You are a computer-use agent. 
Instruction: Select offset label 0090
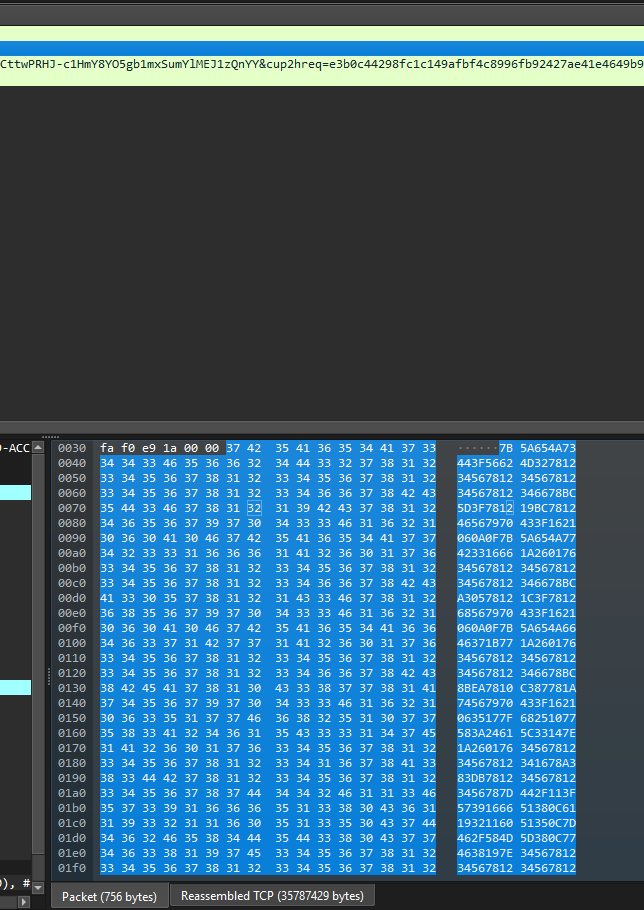pyautogui.click(x=72, y=538)
